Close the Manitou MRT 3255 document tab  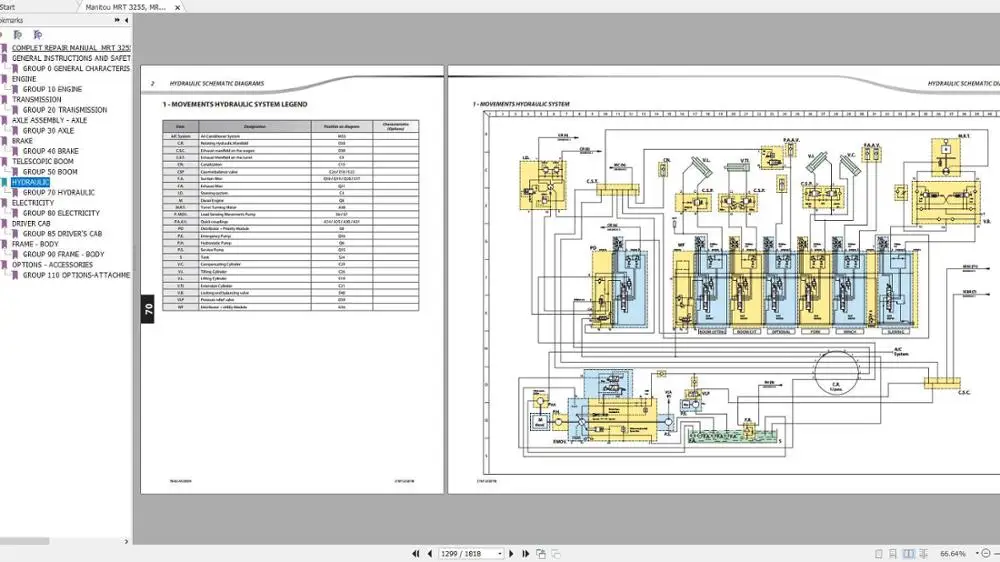coord(177,6)
